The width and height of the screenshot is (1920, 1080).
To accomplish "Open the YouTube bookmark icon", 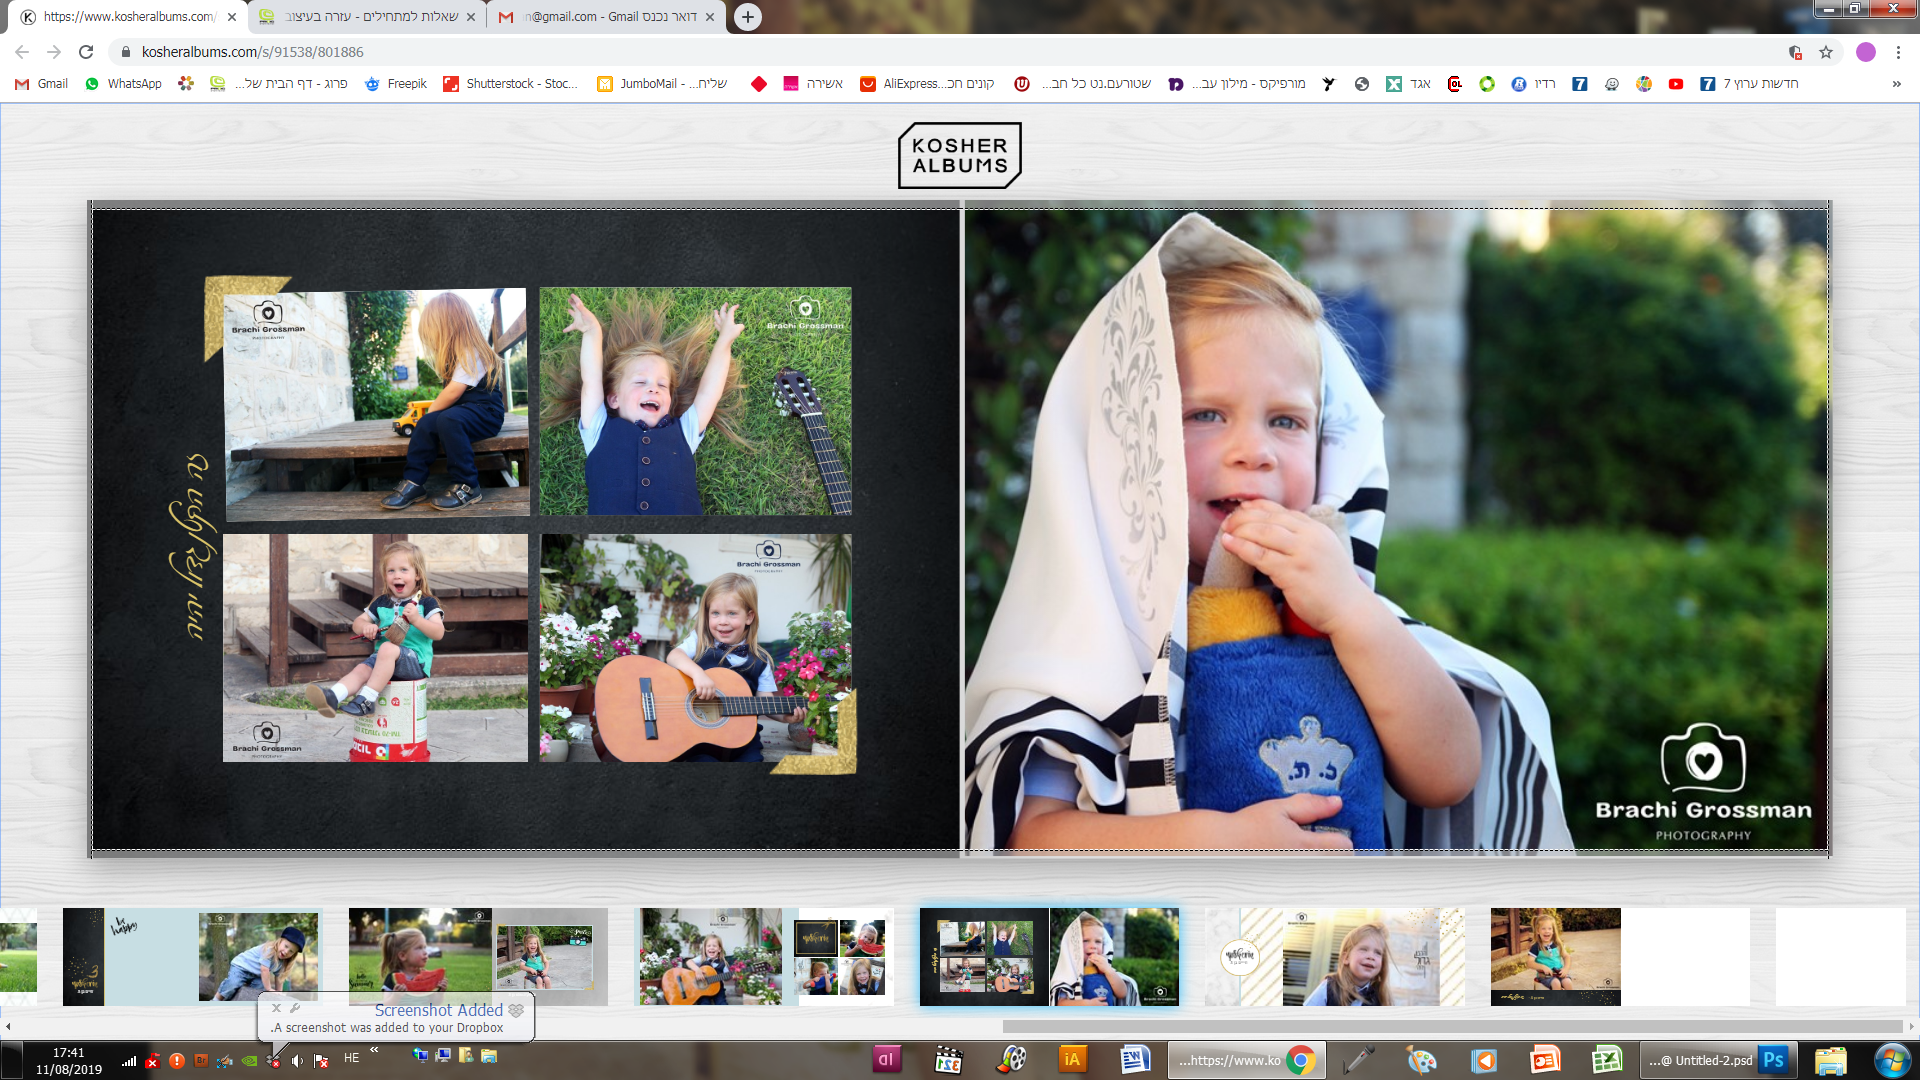I will point(1676,84).
